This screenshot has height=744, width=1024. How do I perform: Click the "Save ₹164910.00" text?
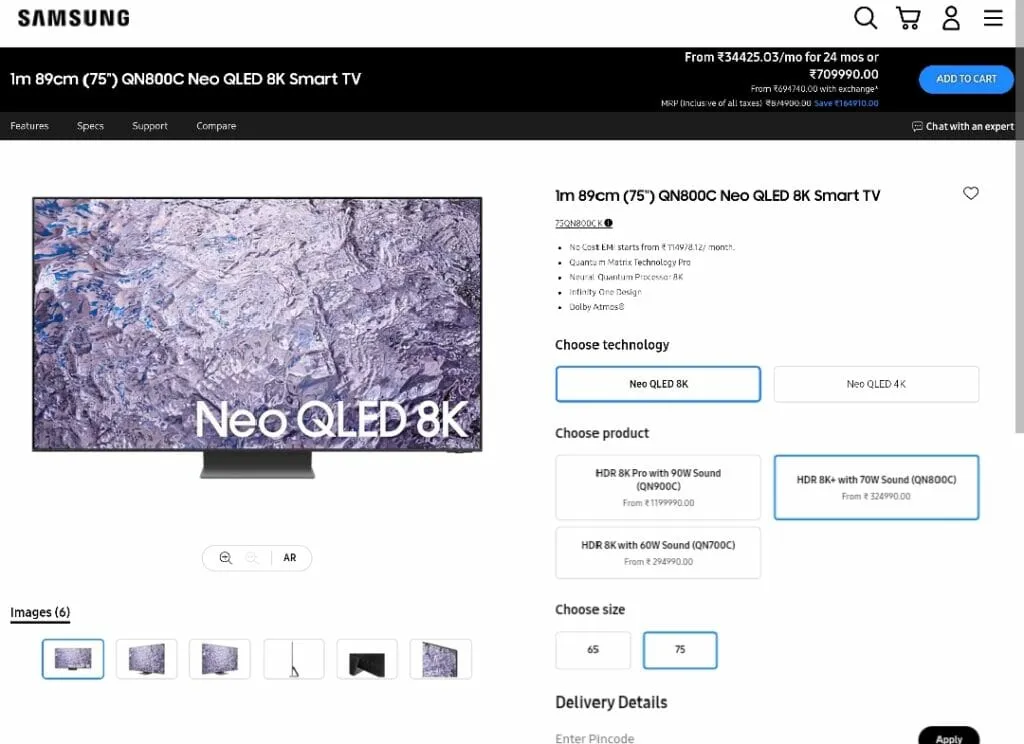click(x=846, y=103)
